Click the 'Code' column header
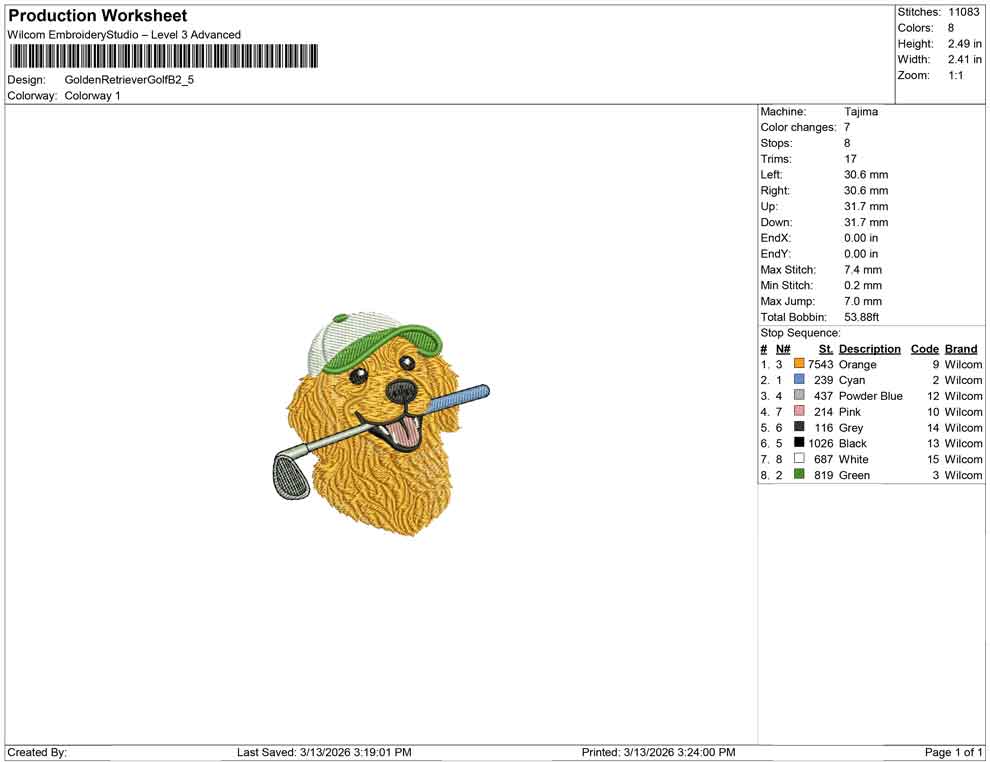The width and height of the screenshot is (990, 762). tap(924, 349)
